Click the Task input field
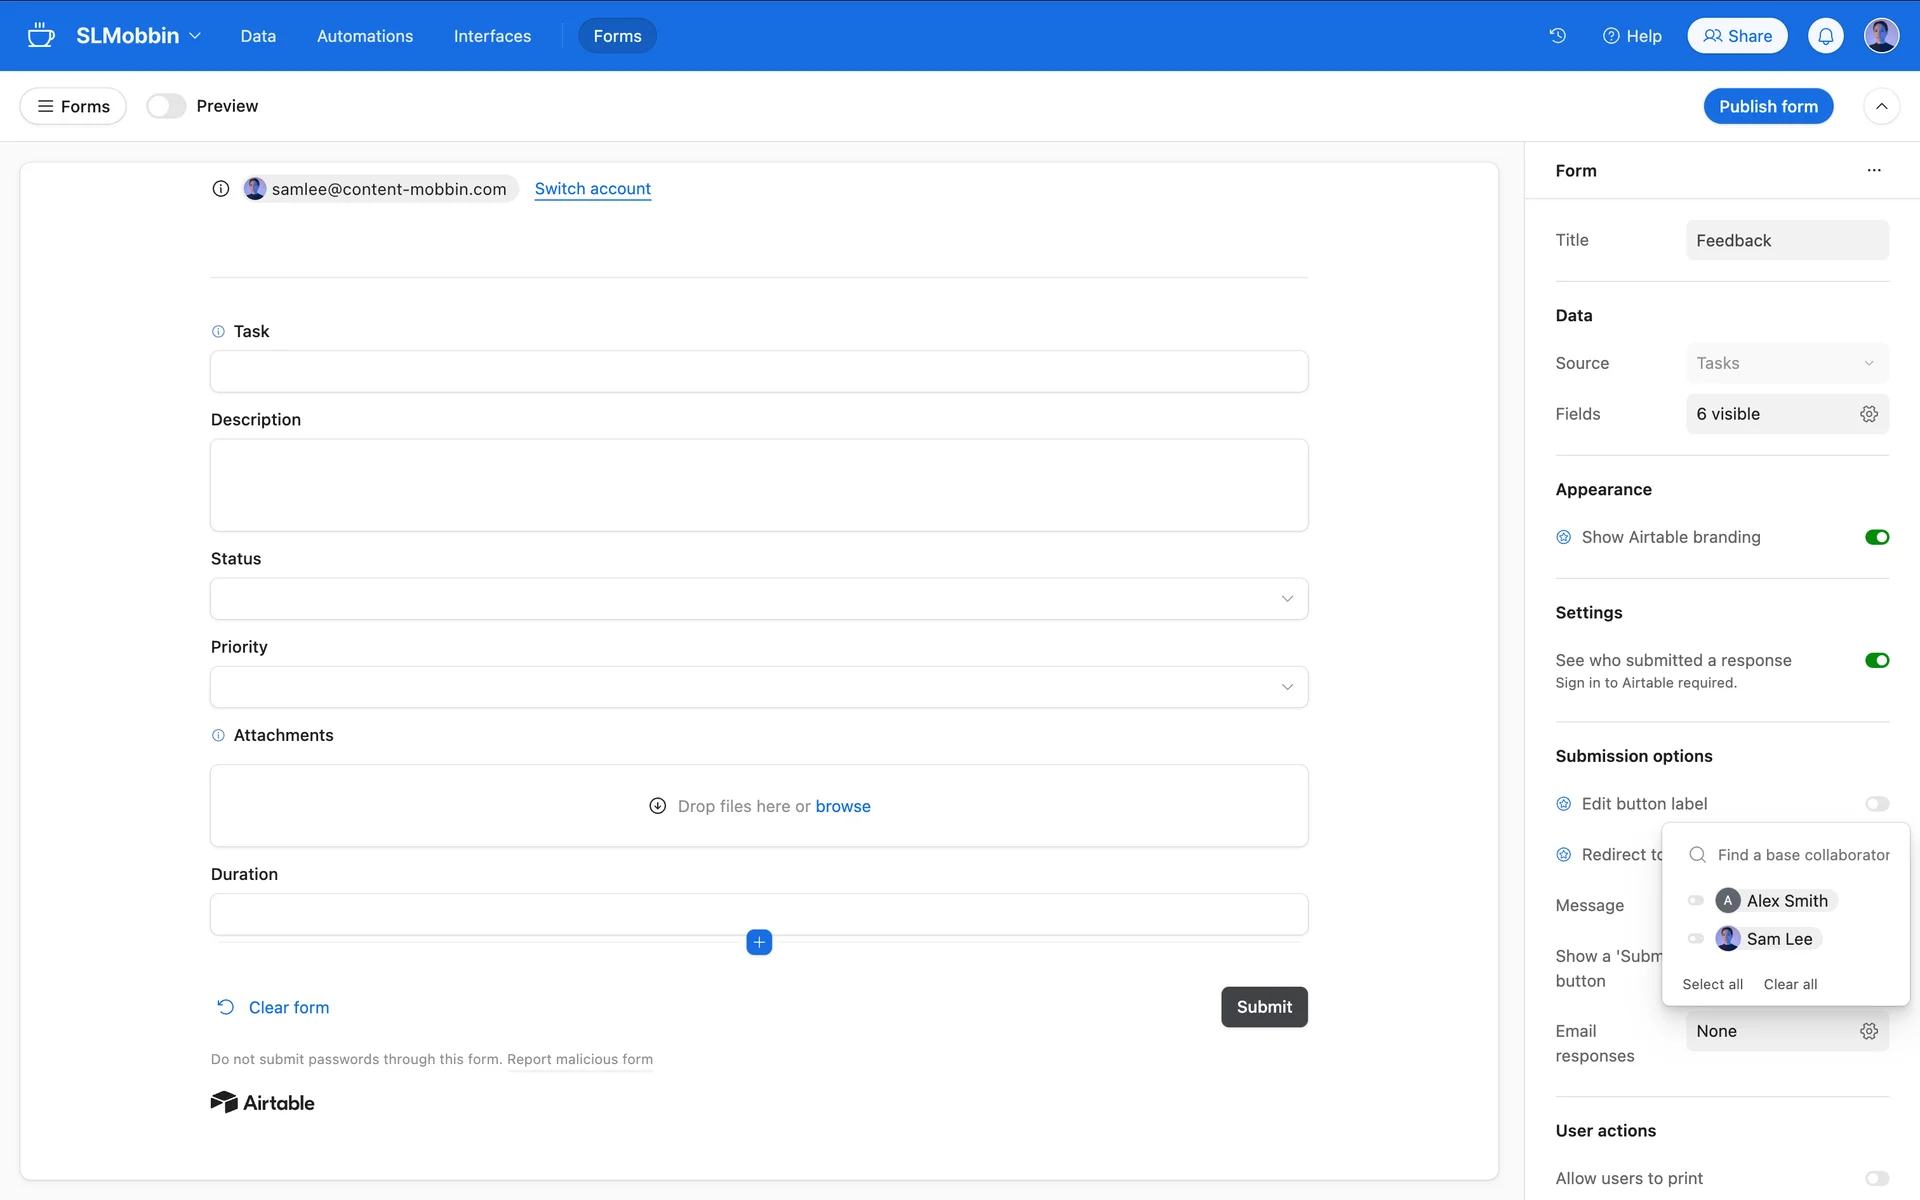This screenshot has width=1920, height=1200. pos(758,372)
